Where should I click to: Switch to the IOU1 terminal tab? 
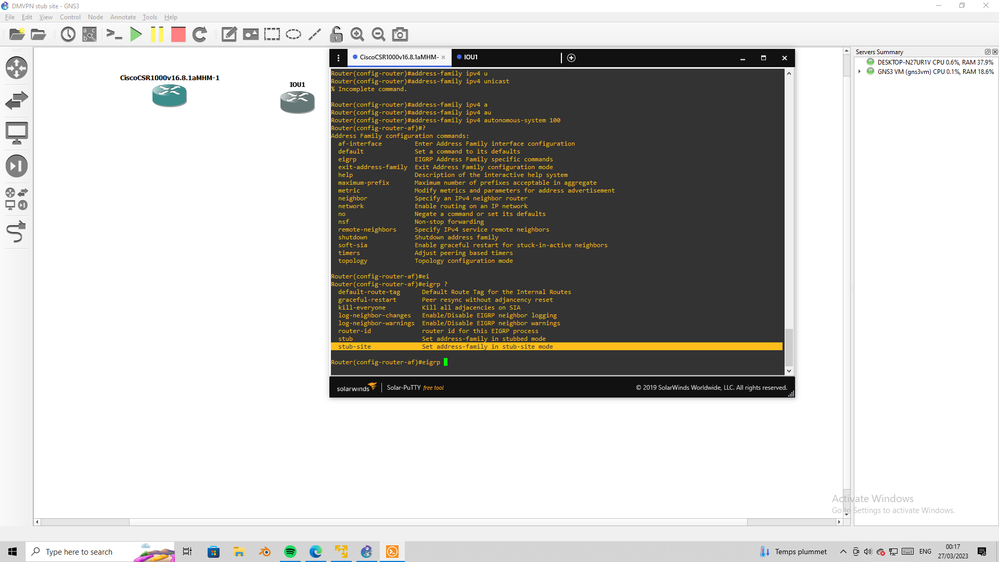pyautogui.click(x=471, y=57)
